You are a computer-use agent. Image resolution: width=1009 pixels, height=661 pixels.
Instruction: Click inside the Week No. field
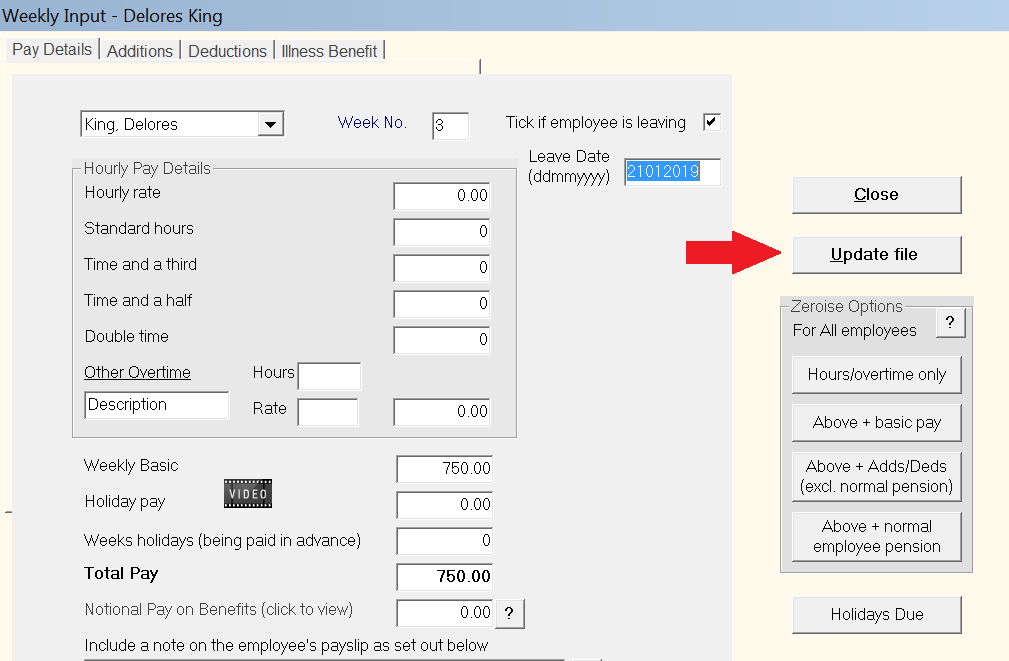click(x=449, y=125)
